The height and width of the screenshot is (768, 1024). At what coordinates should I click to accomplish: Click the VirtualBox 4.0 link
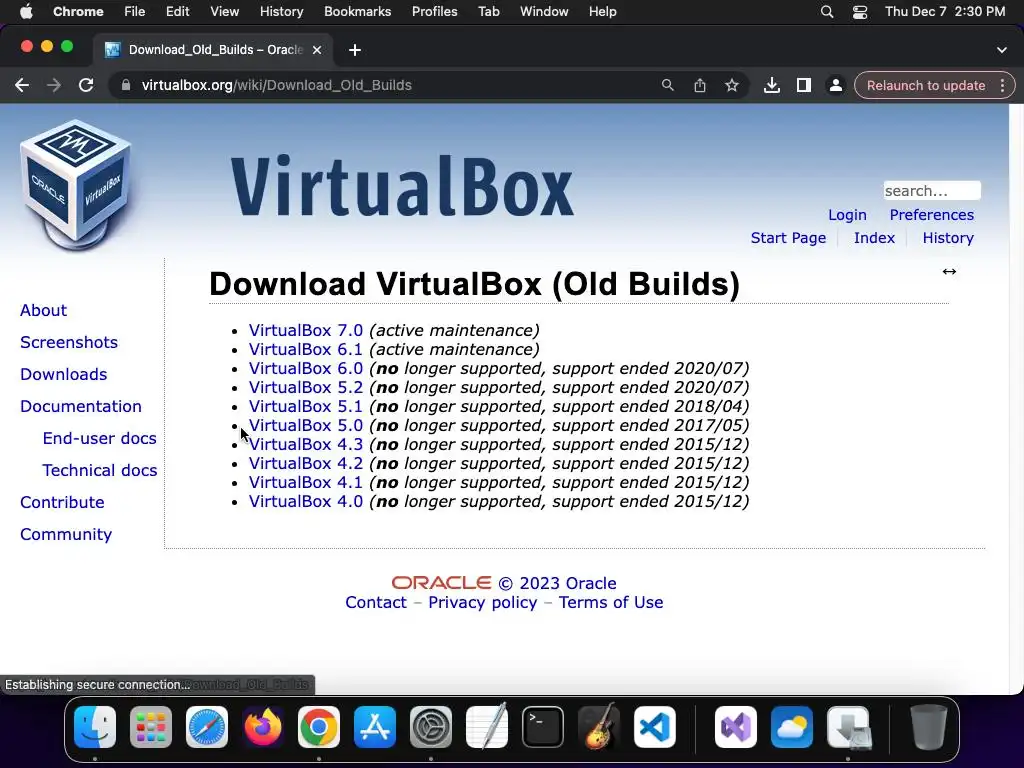306,502
